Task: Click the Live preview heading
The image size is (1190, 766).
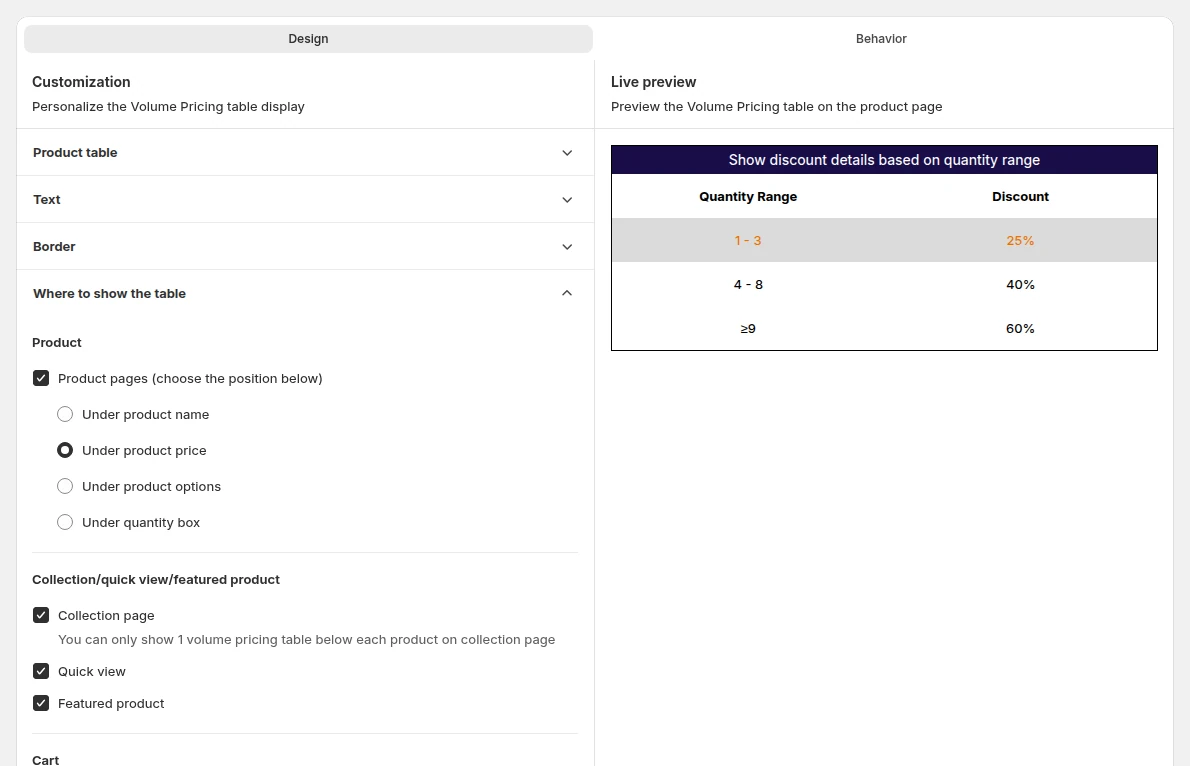Action: click(x=653, y=82)
